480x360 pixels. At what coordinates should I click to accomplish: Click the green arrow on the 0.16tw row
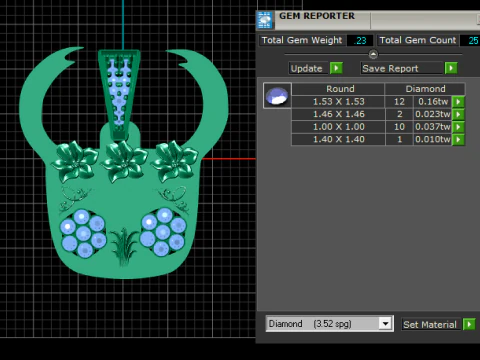[458, 102]
